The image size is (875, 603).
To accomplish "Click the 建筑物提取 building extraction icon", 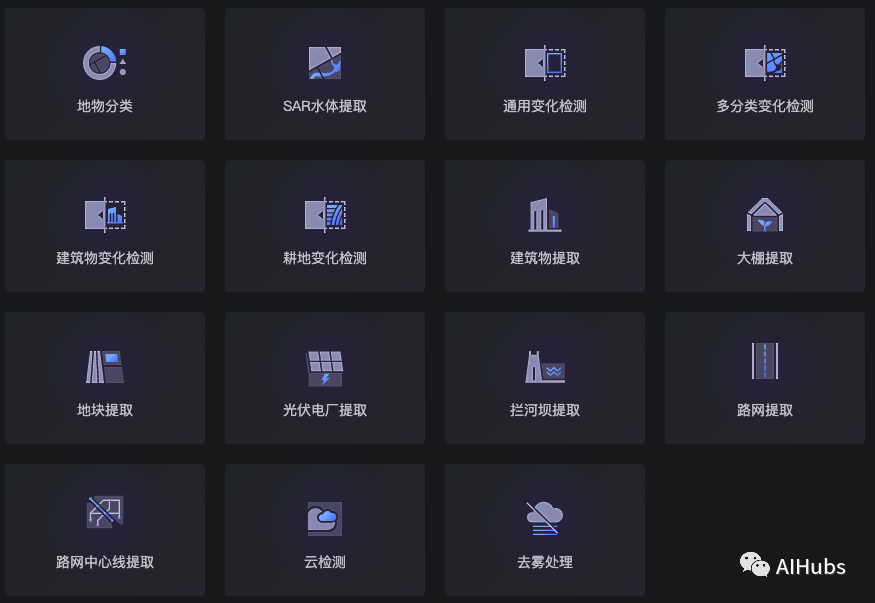I will point(544,212).
